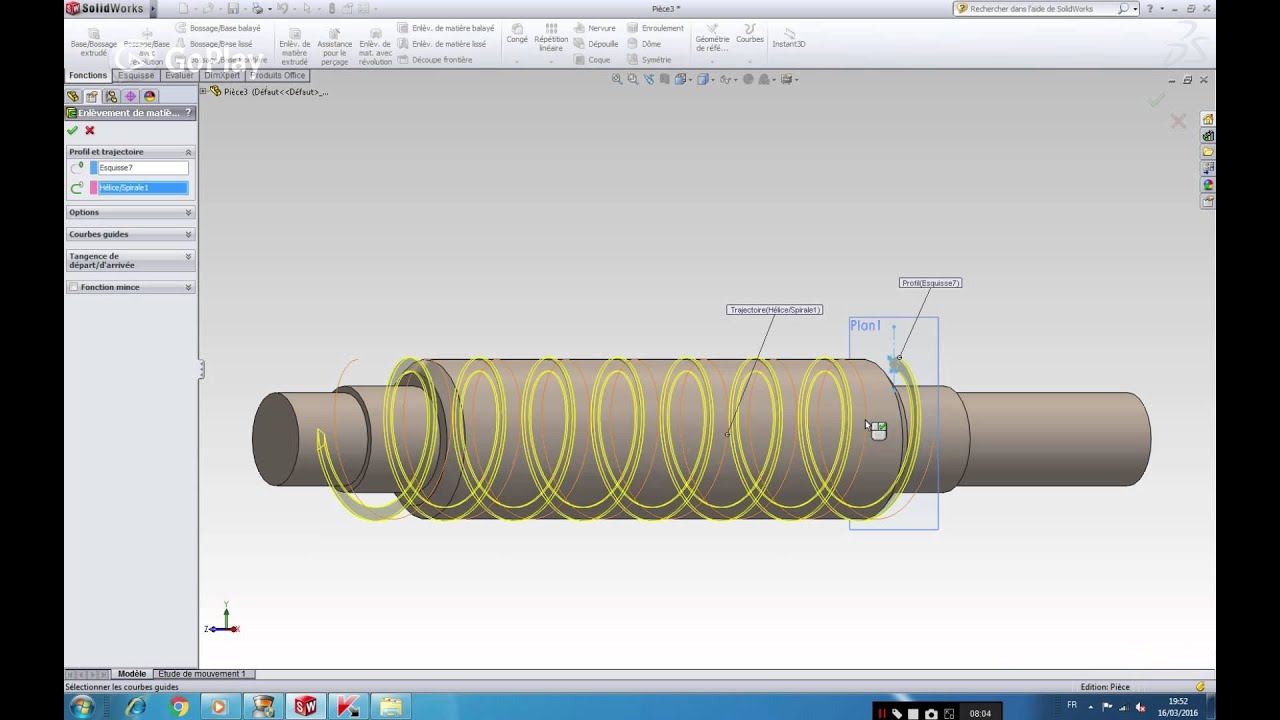Click Zoom to Area icon
1280x720 pixels.
633,79
